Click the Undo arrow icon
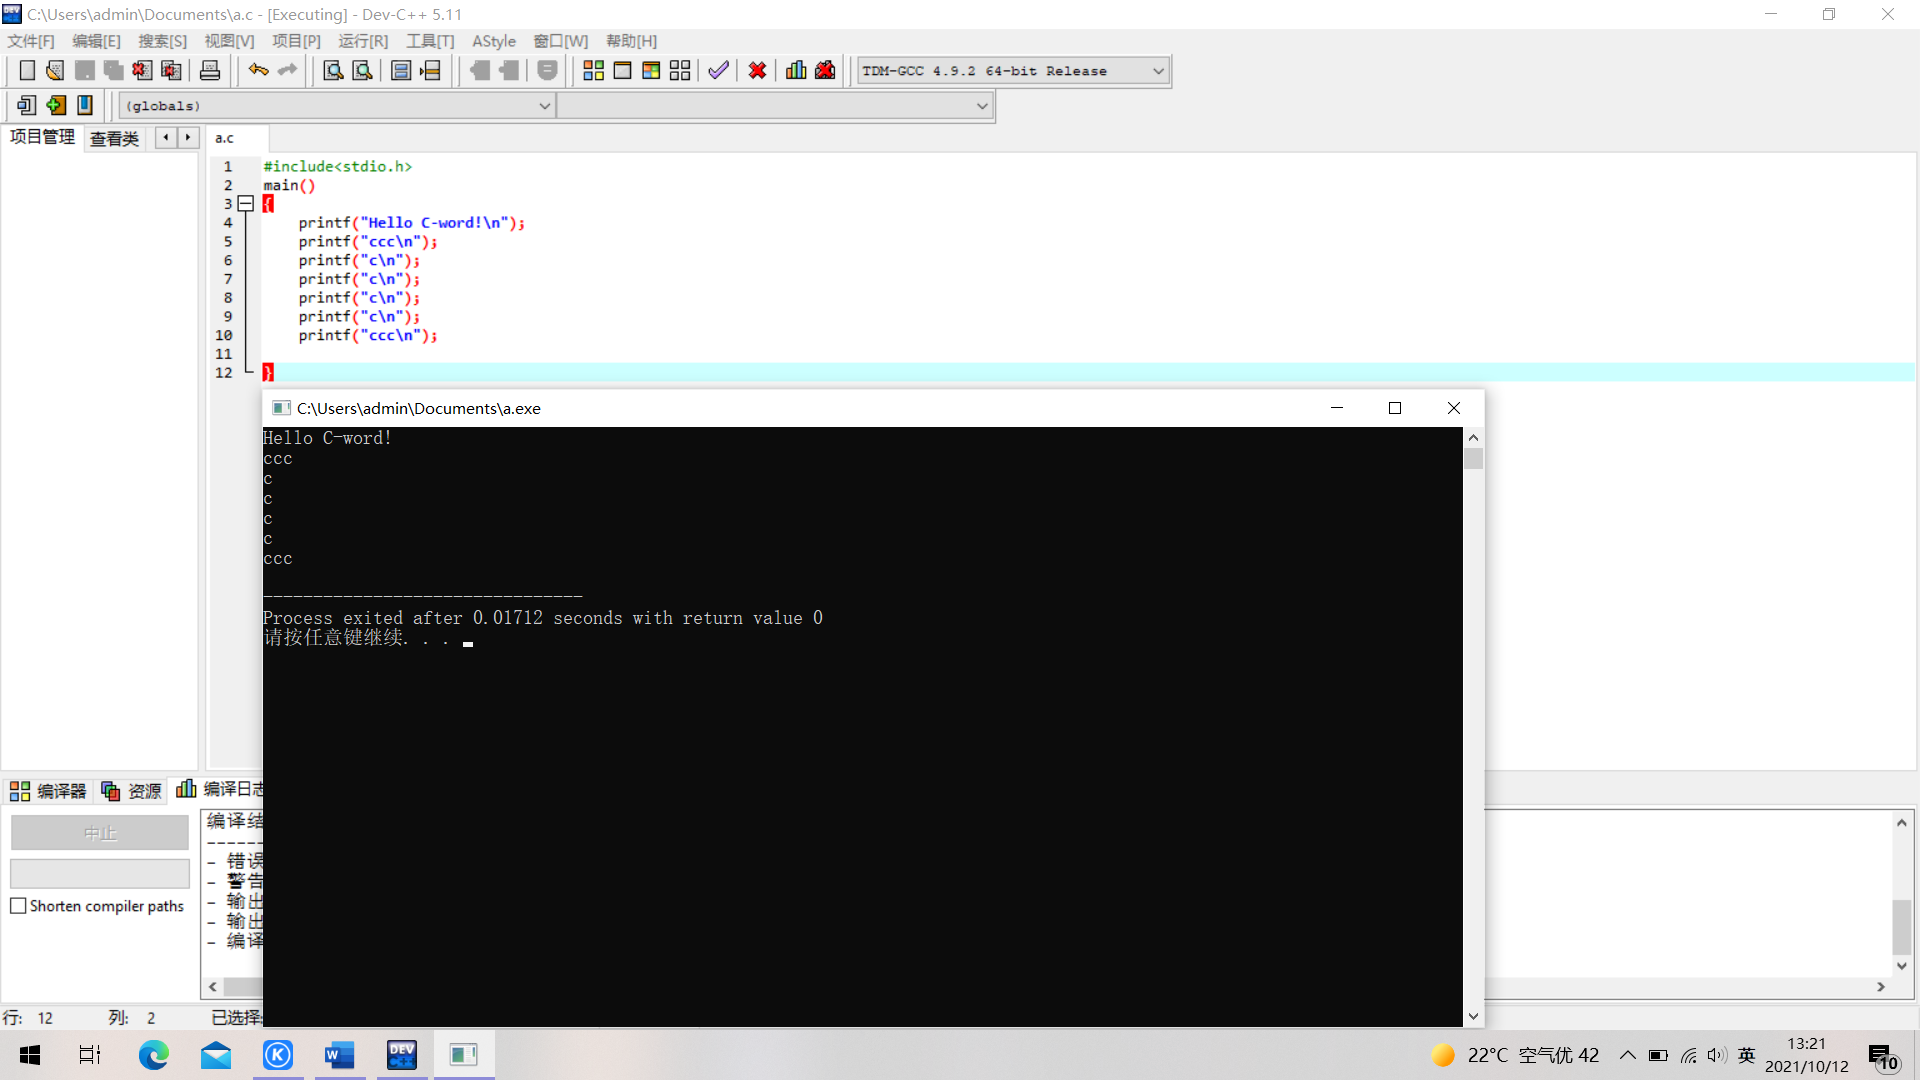This screenshot has width=1920, height=1080. 258,70
